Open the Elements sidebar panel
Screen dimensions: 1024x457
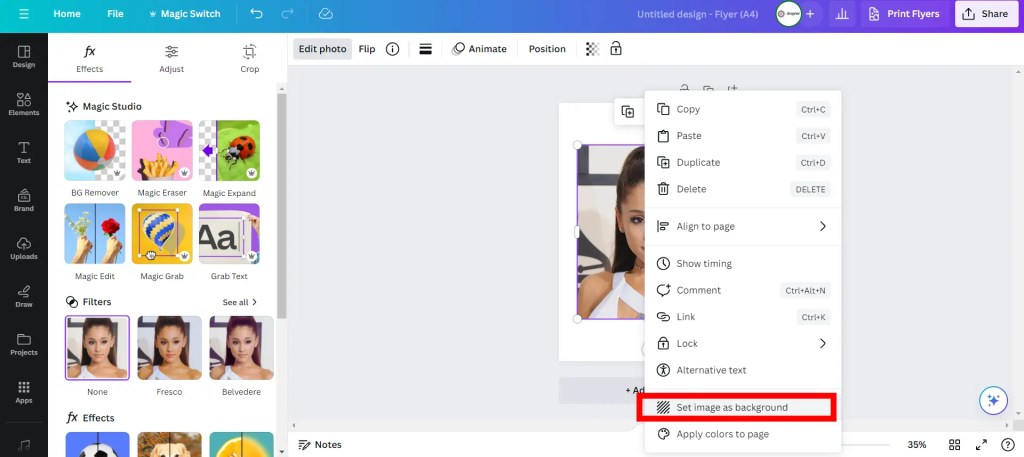coord(23,104)
